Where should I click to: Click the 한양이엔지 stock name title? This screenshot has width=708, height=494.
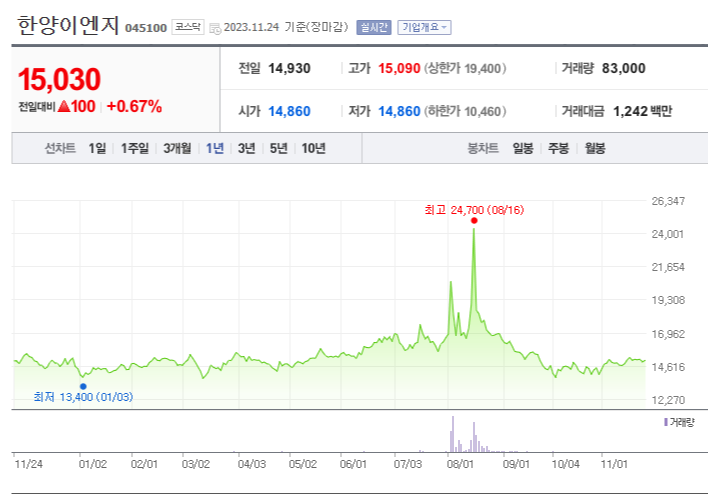tap(68, 25)
